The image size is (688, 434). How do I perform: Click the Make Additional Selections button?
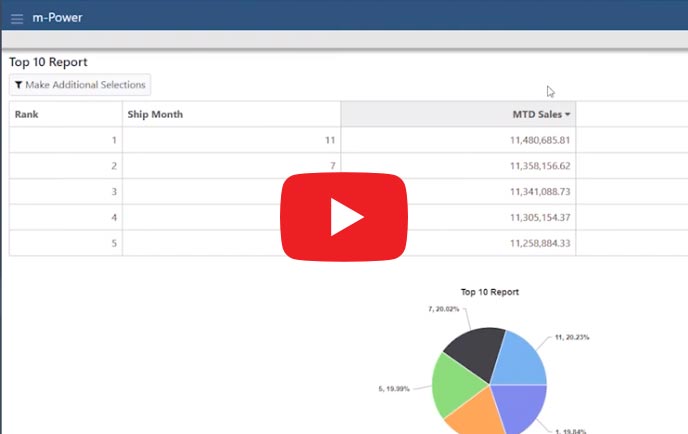[80, 85]
